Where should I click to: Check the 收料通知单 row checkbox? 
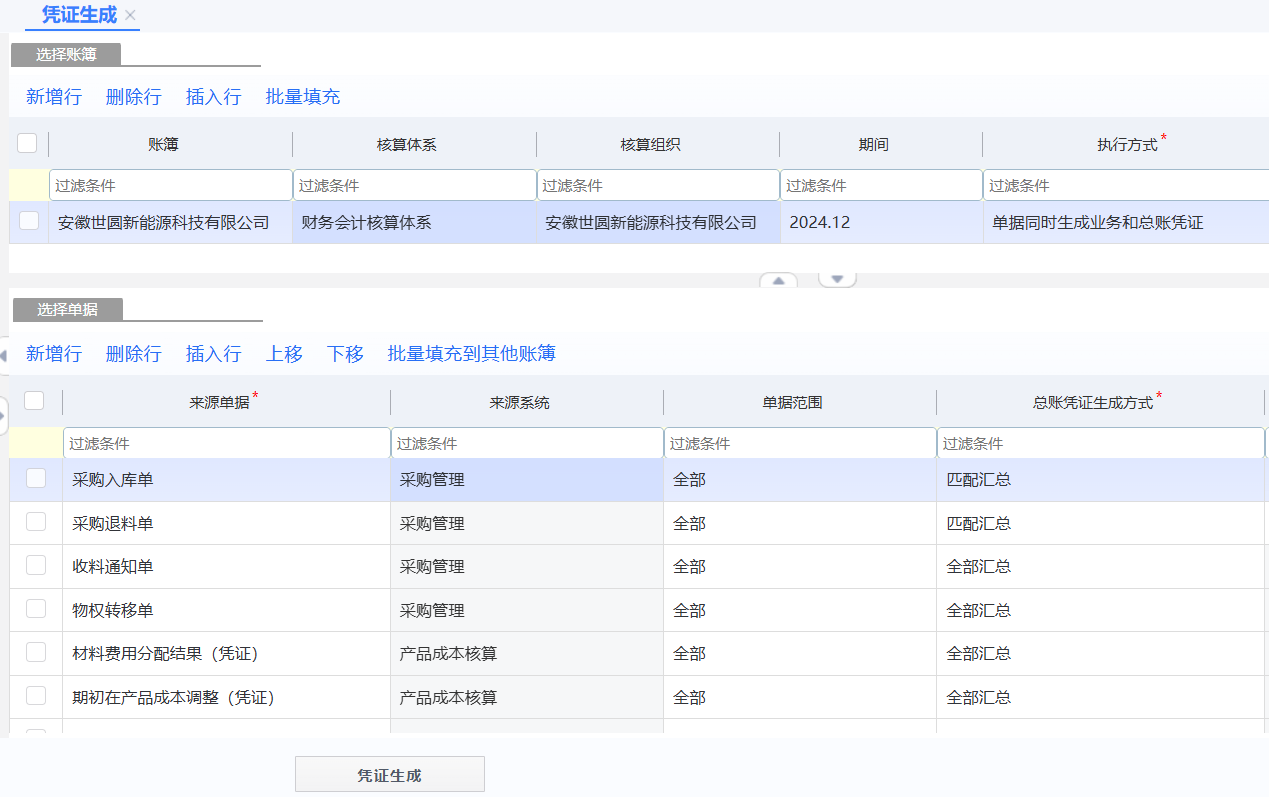click(x=36, y=565)
